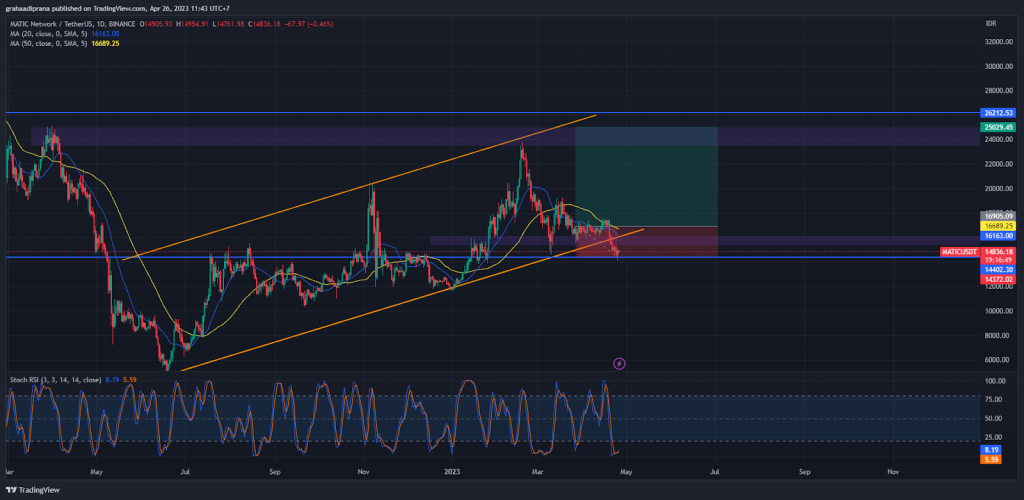Screen dimensions: 1024x500
Task: Click the blue 16163.00 MA price label
Action: 997,235
